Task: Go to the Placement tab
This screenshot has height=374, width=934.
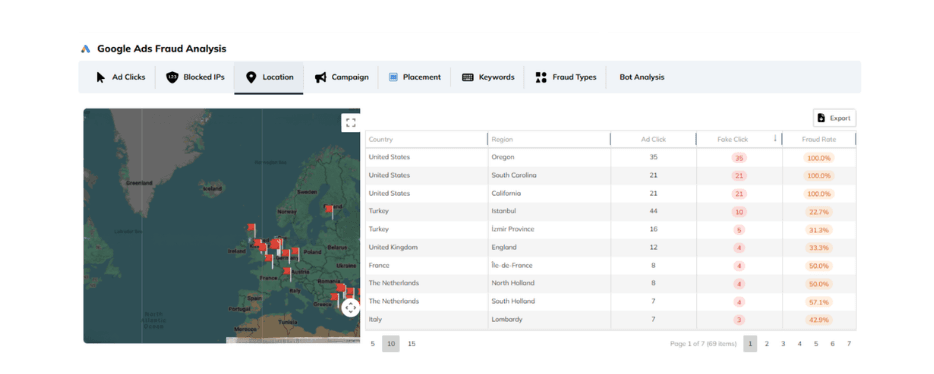Action: [415, 77]
